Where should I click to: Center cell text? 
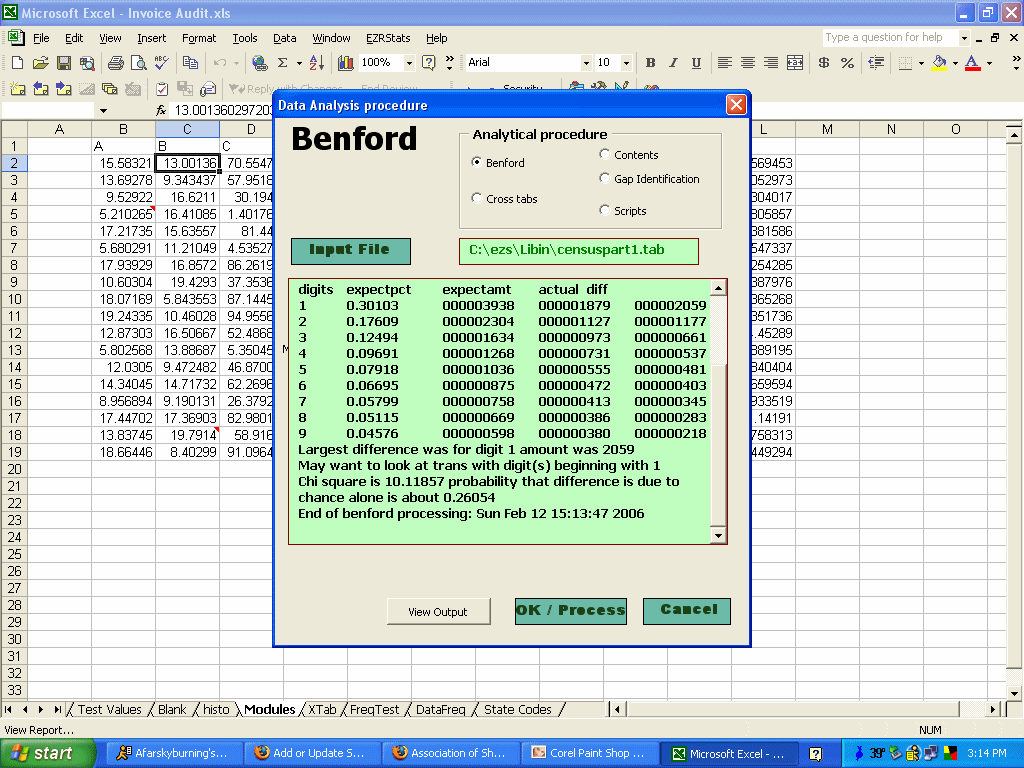[748, 63]
